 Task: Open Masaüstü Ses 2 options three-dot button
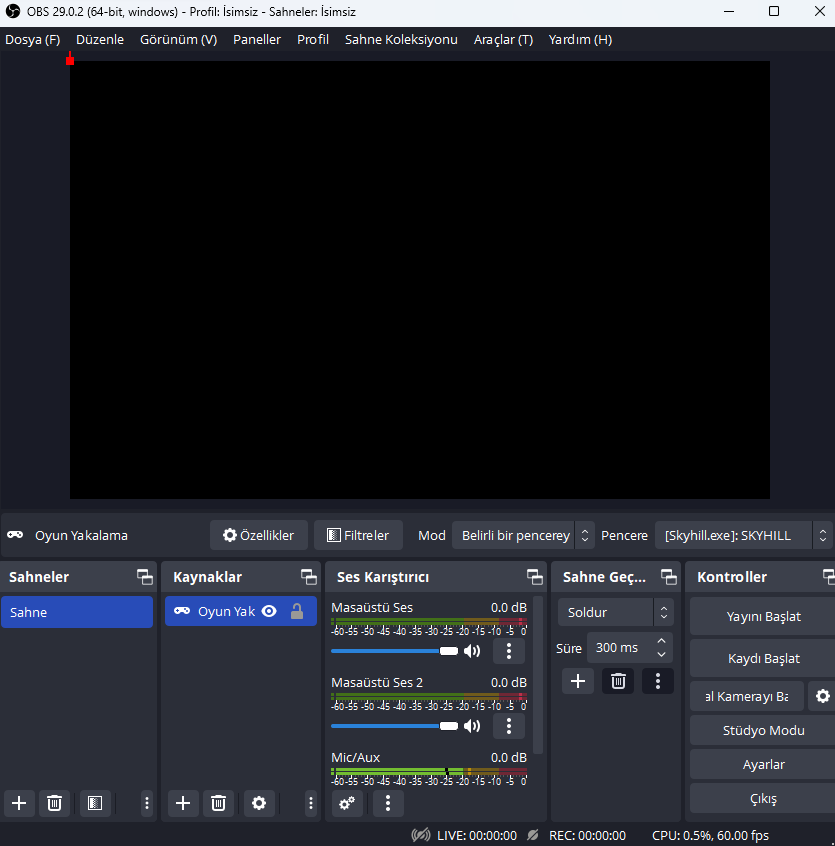(509, 726)
